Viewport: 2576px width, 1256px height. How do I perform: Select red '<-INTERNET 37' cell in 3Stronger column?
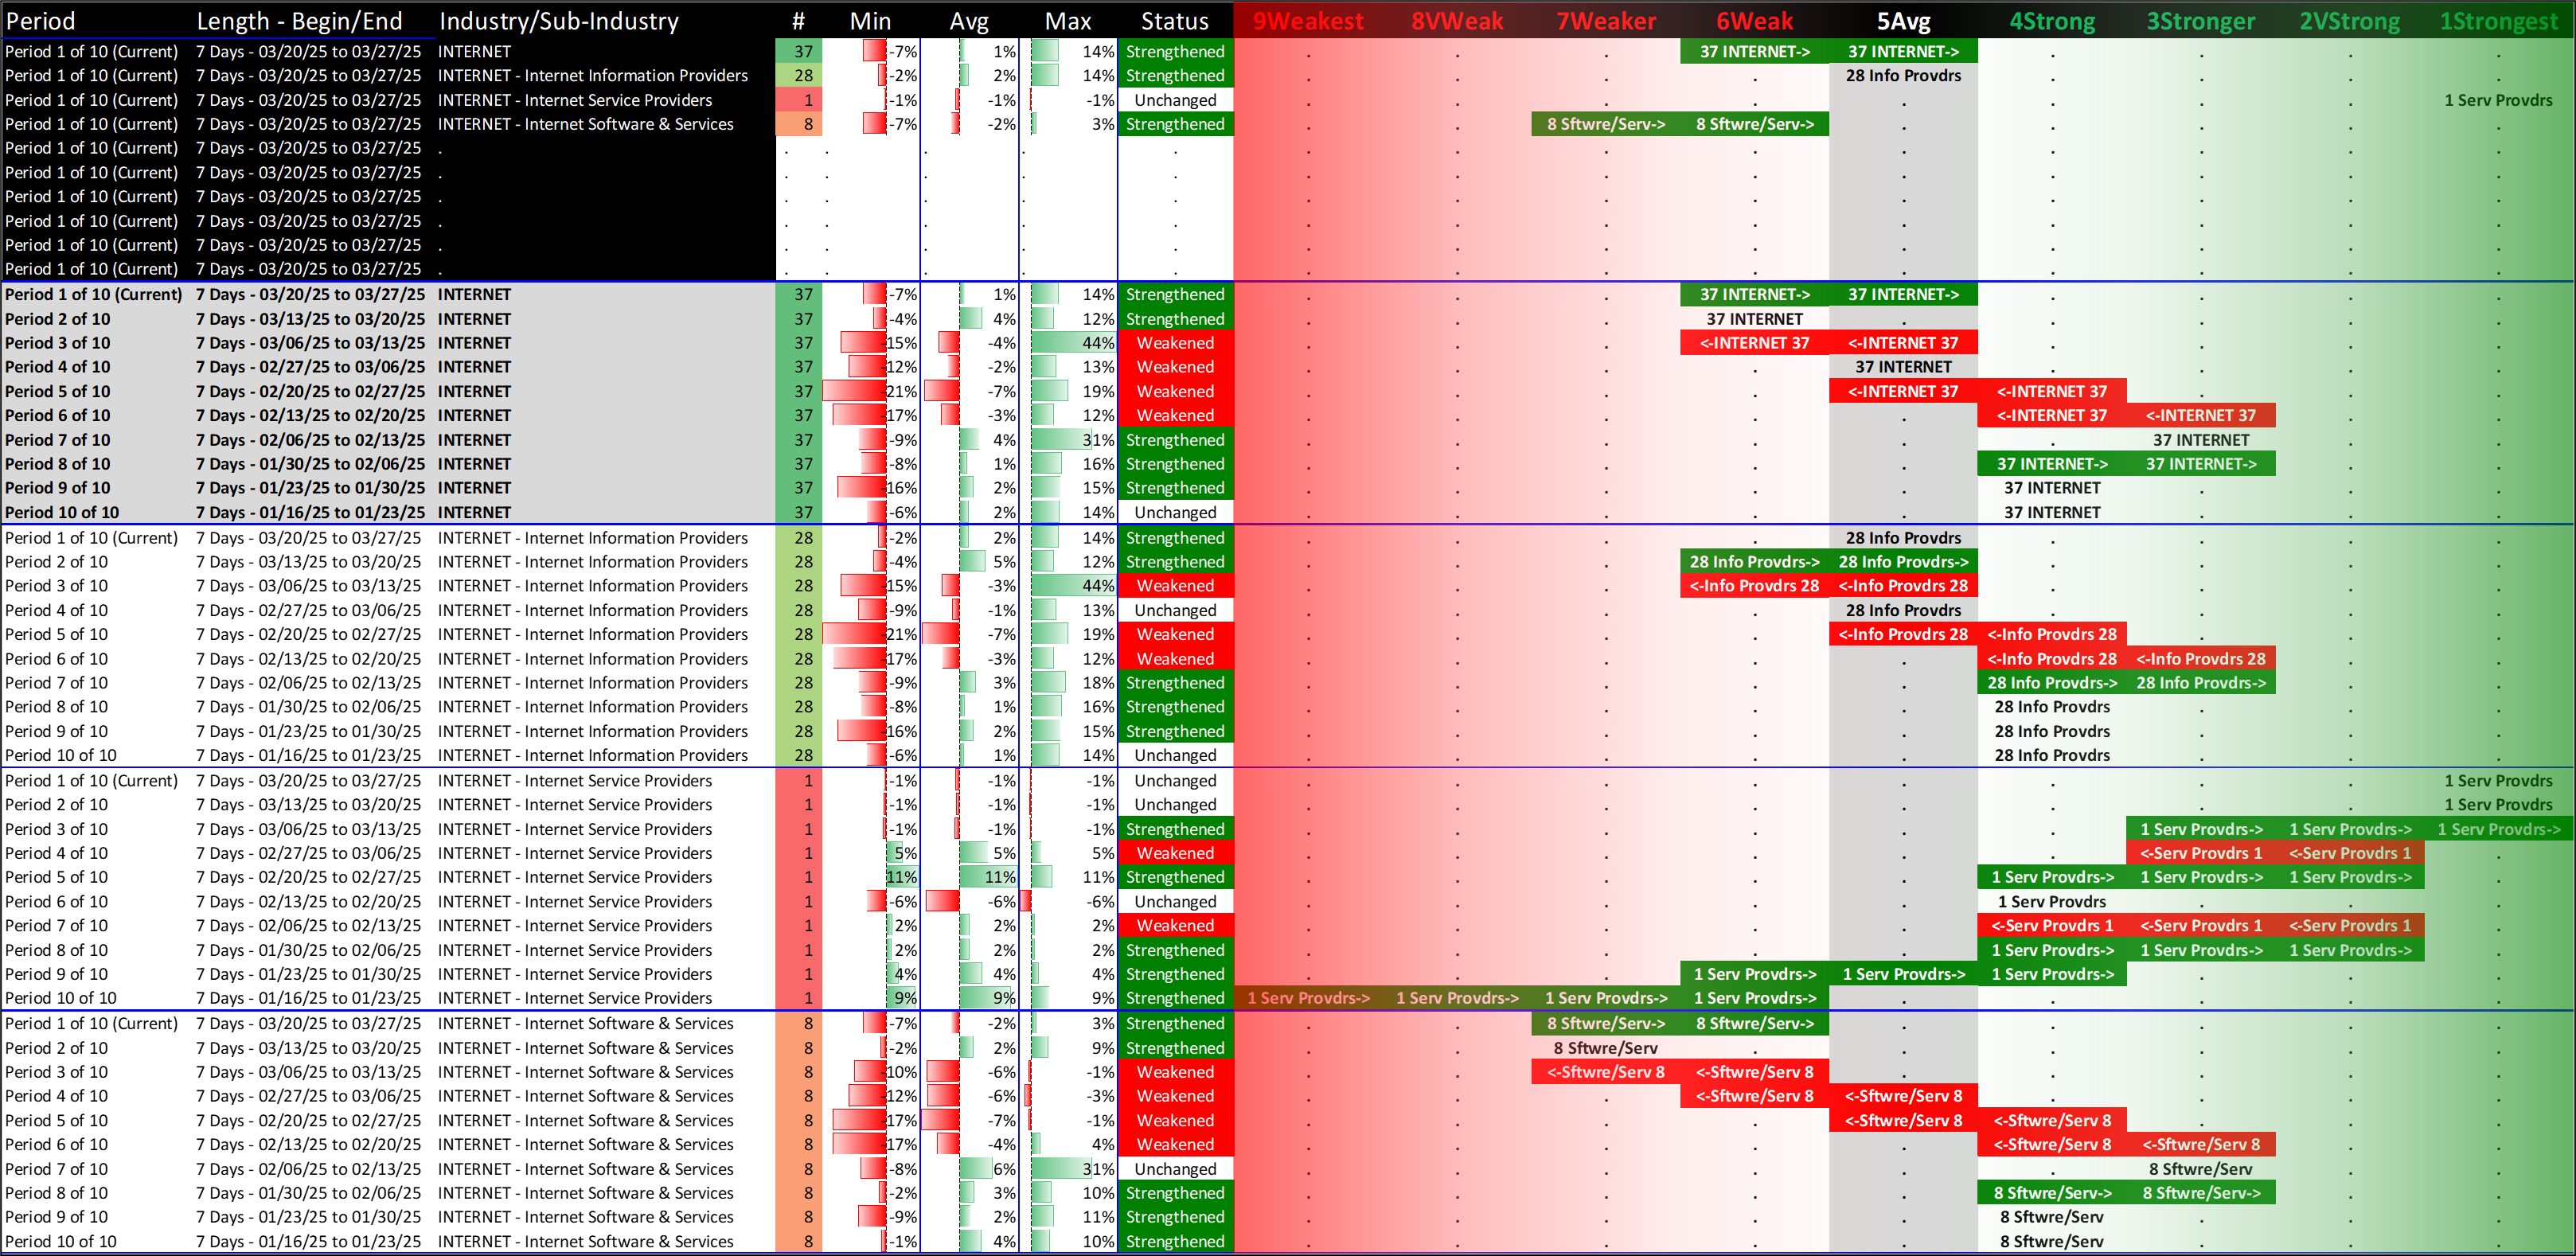pyautogui.click(x=2200, y=415)
